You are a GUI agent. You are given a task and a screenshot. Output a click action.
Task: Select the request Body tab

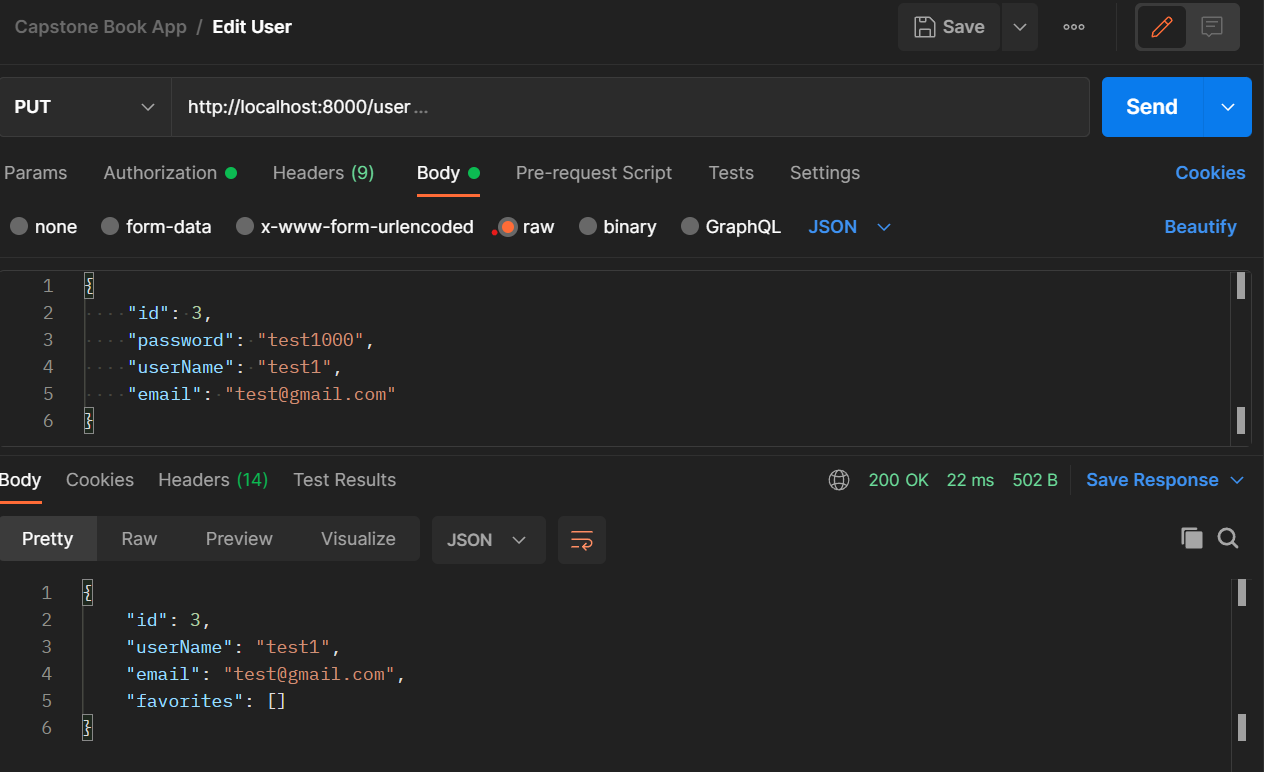point(448,173)
